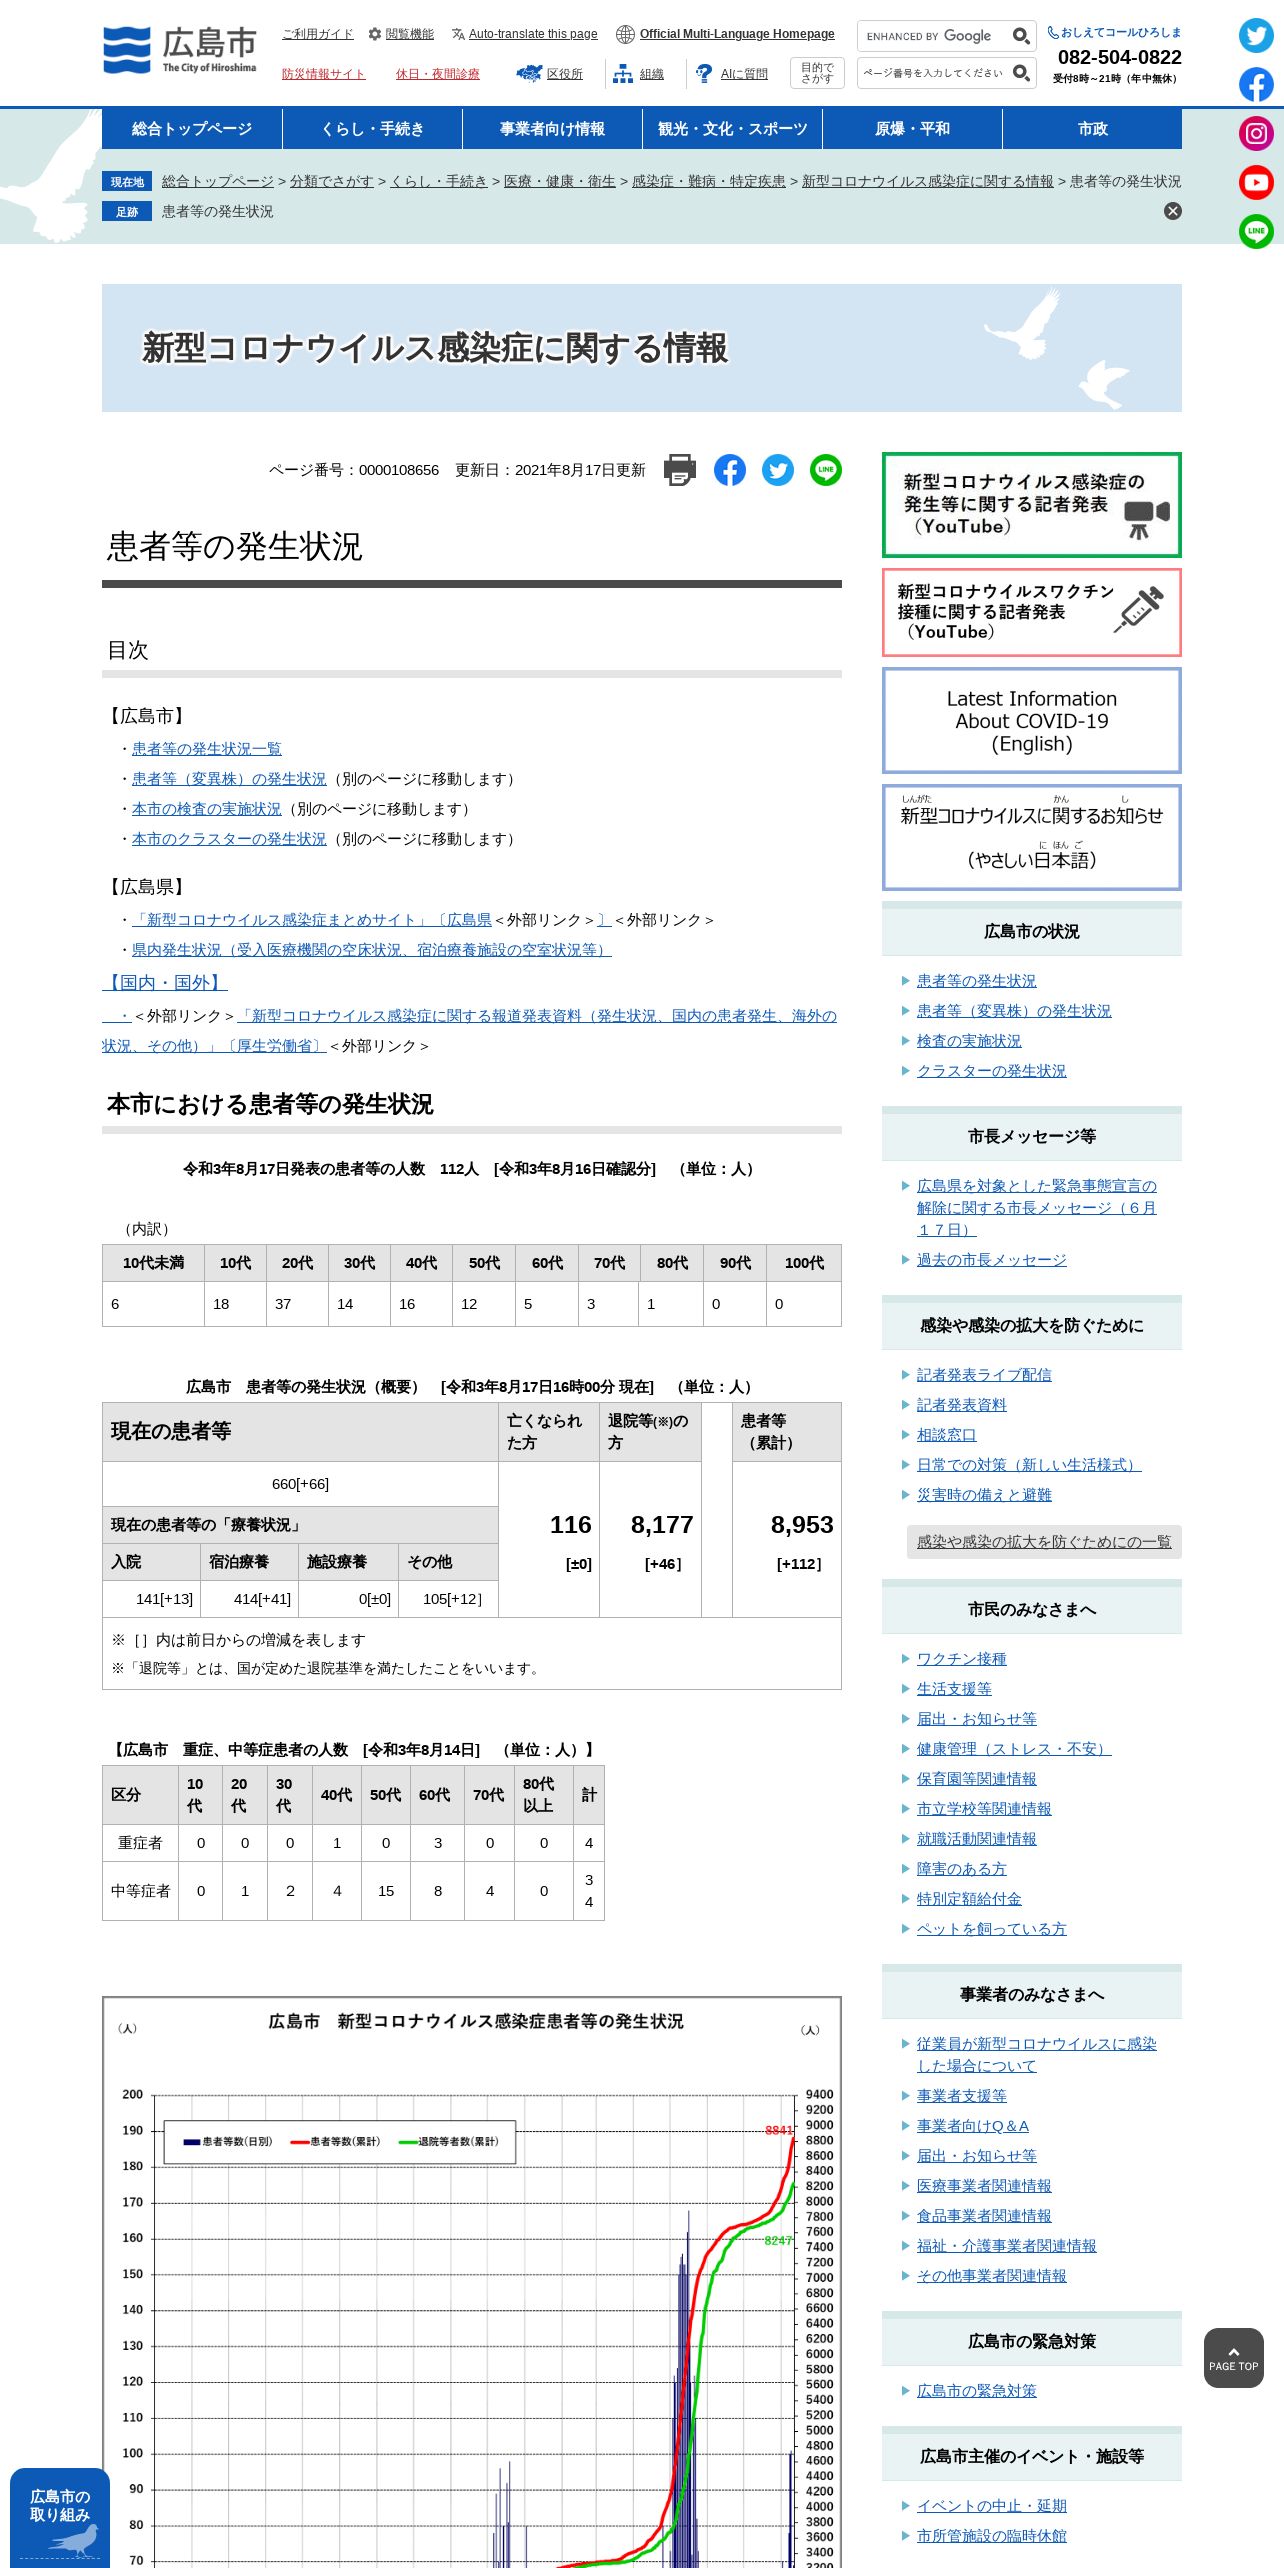The height and width of the screenshot is (2568, 1284).
Task: Open the 観光・文化・スポーツ nav tab
Action: (732, 129)
